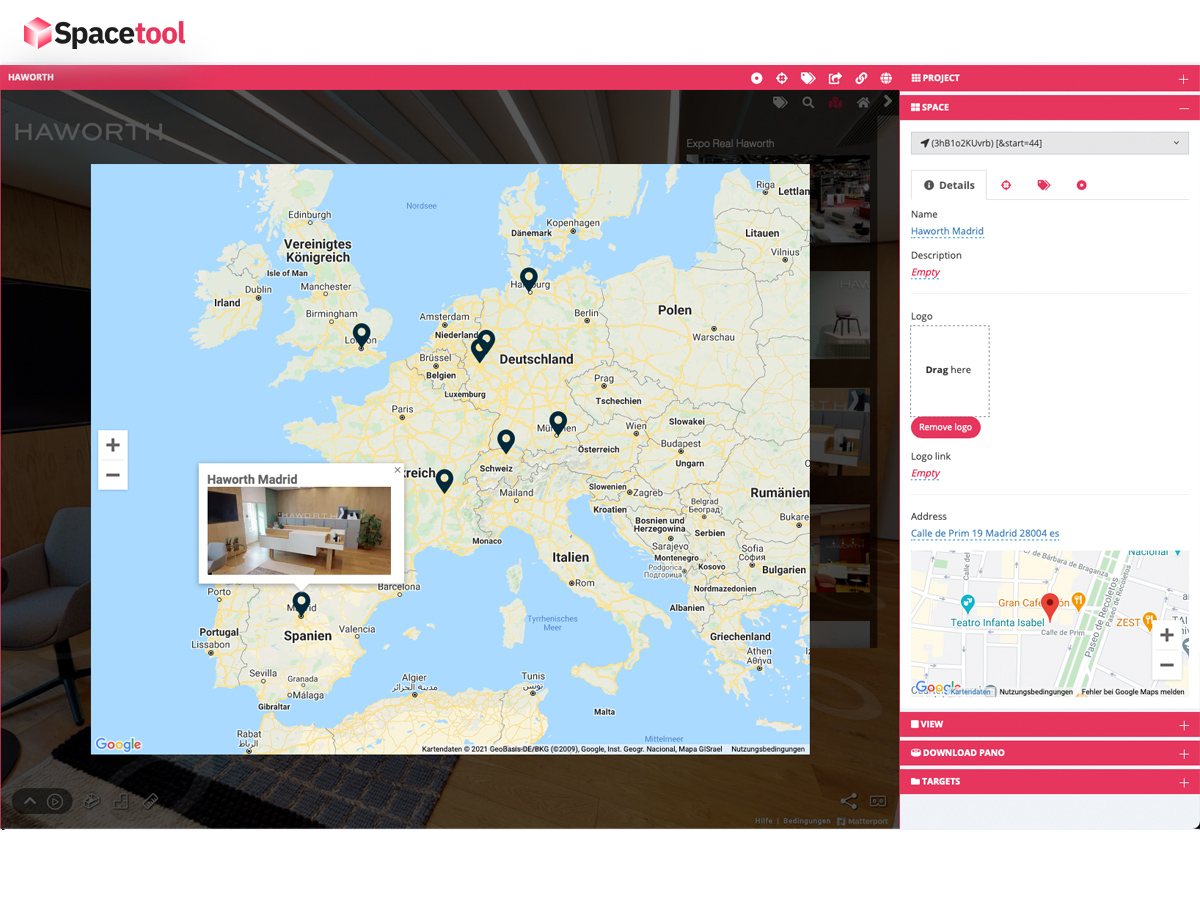Click the Hamburg map pin
1200x900 pixels.
[x=529, y=279]
